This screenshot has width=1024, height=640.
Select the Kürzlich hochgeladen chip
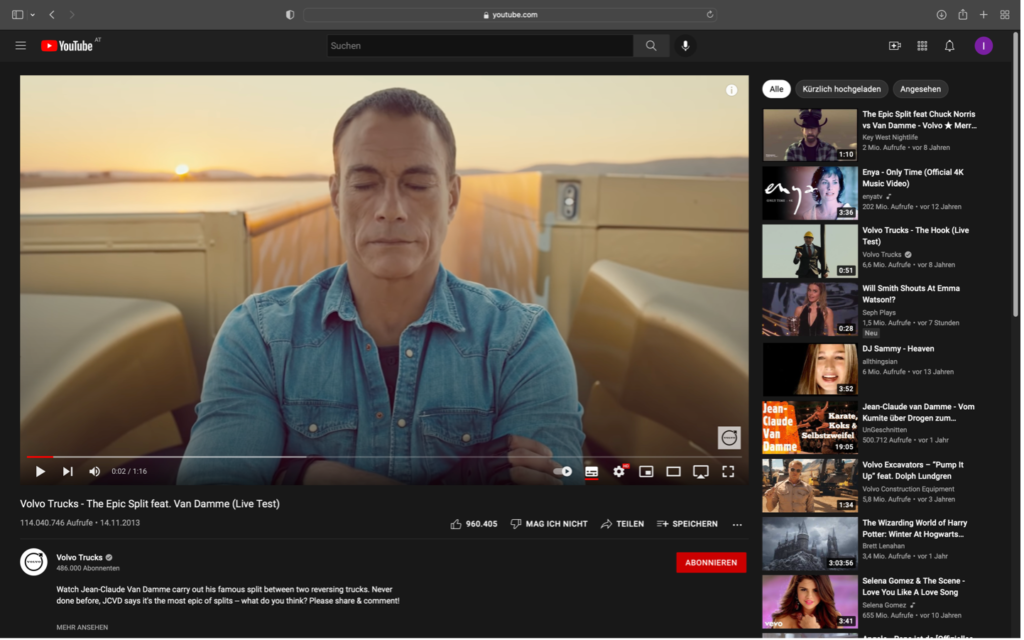pyautogui.click(x=842, y=89)
